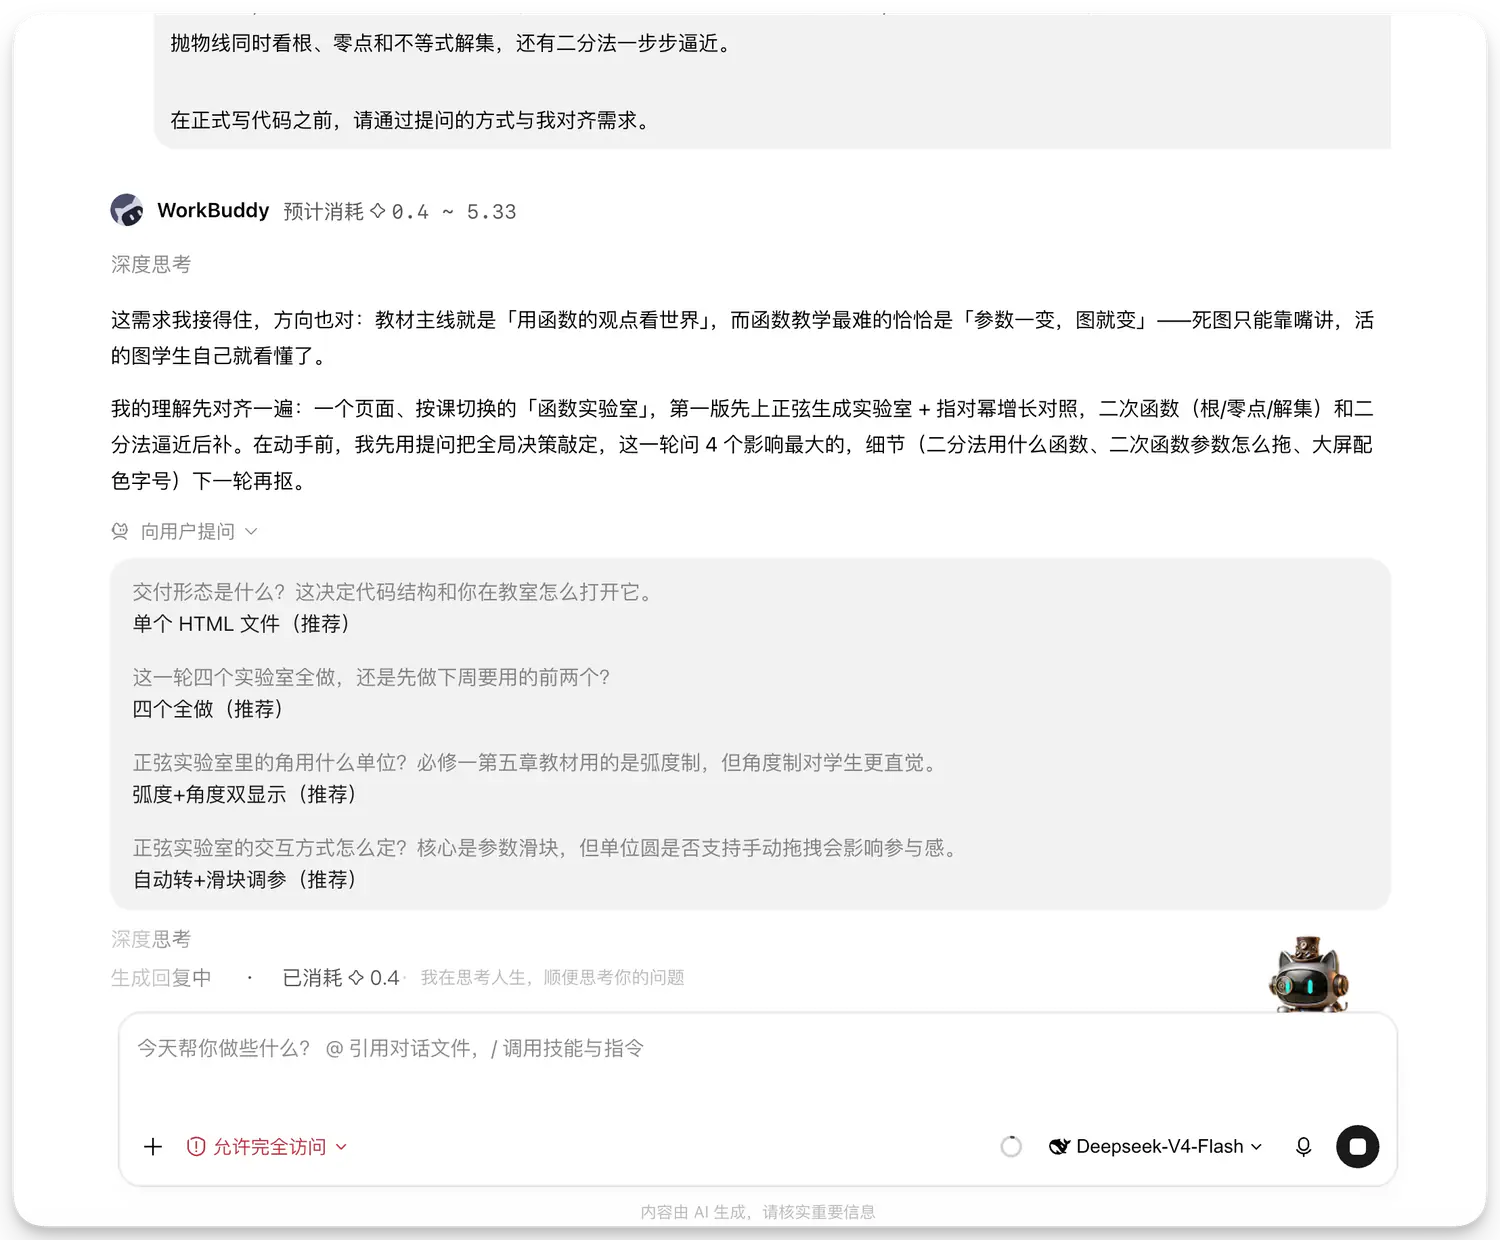The height and width of the screenshot is (1240, 1500).
Task: Click the 预计消耗 estimate text
Action: 400,211
